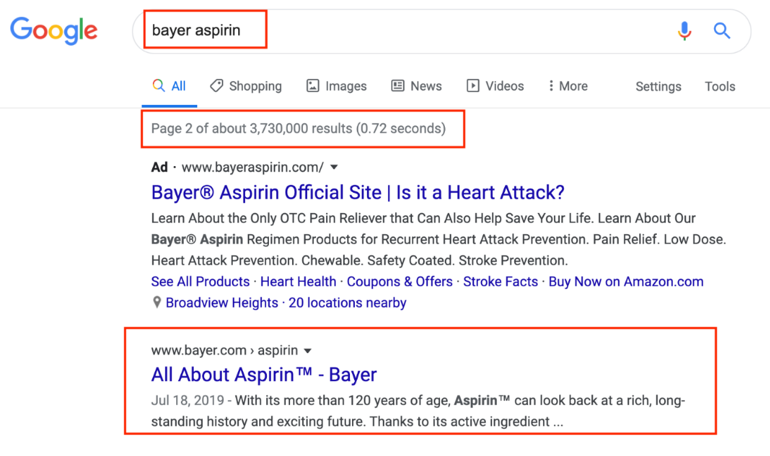Open the Images tab
Image resolution: width=770 pixels, height=456 pixels.
point(336,86)
